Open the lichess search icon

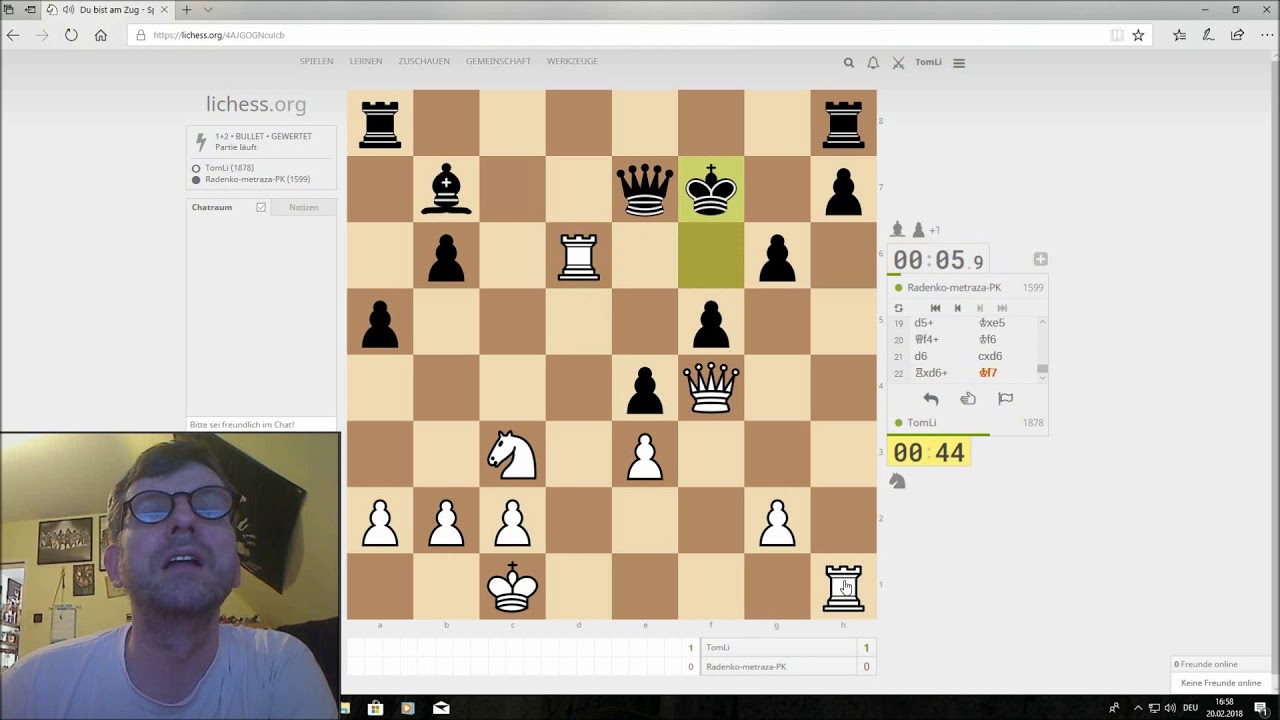(x=849, y=62)
